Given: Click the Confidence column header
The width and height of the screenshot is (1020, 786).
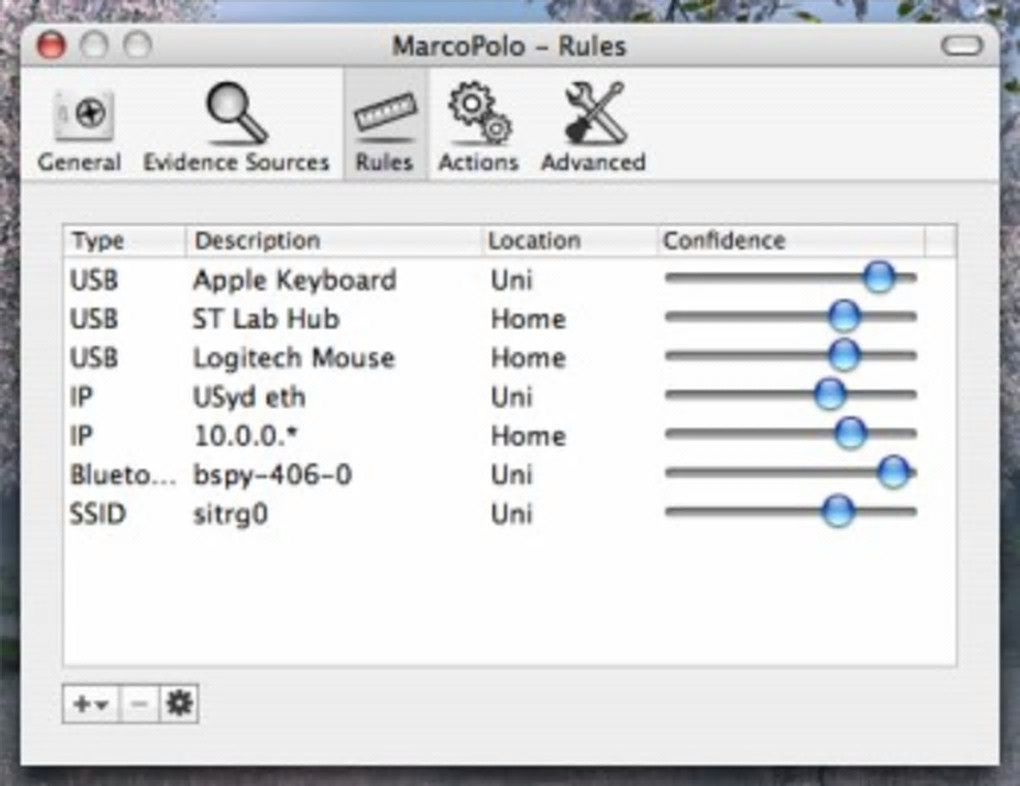Looking at the screenshot, I should coord(790,241).
